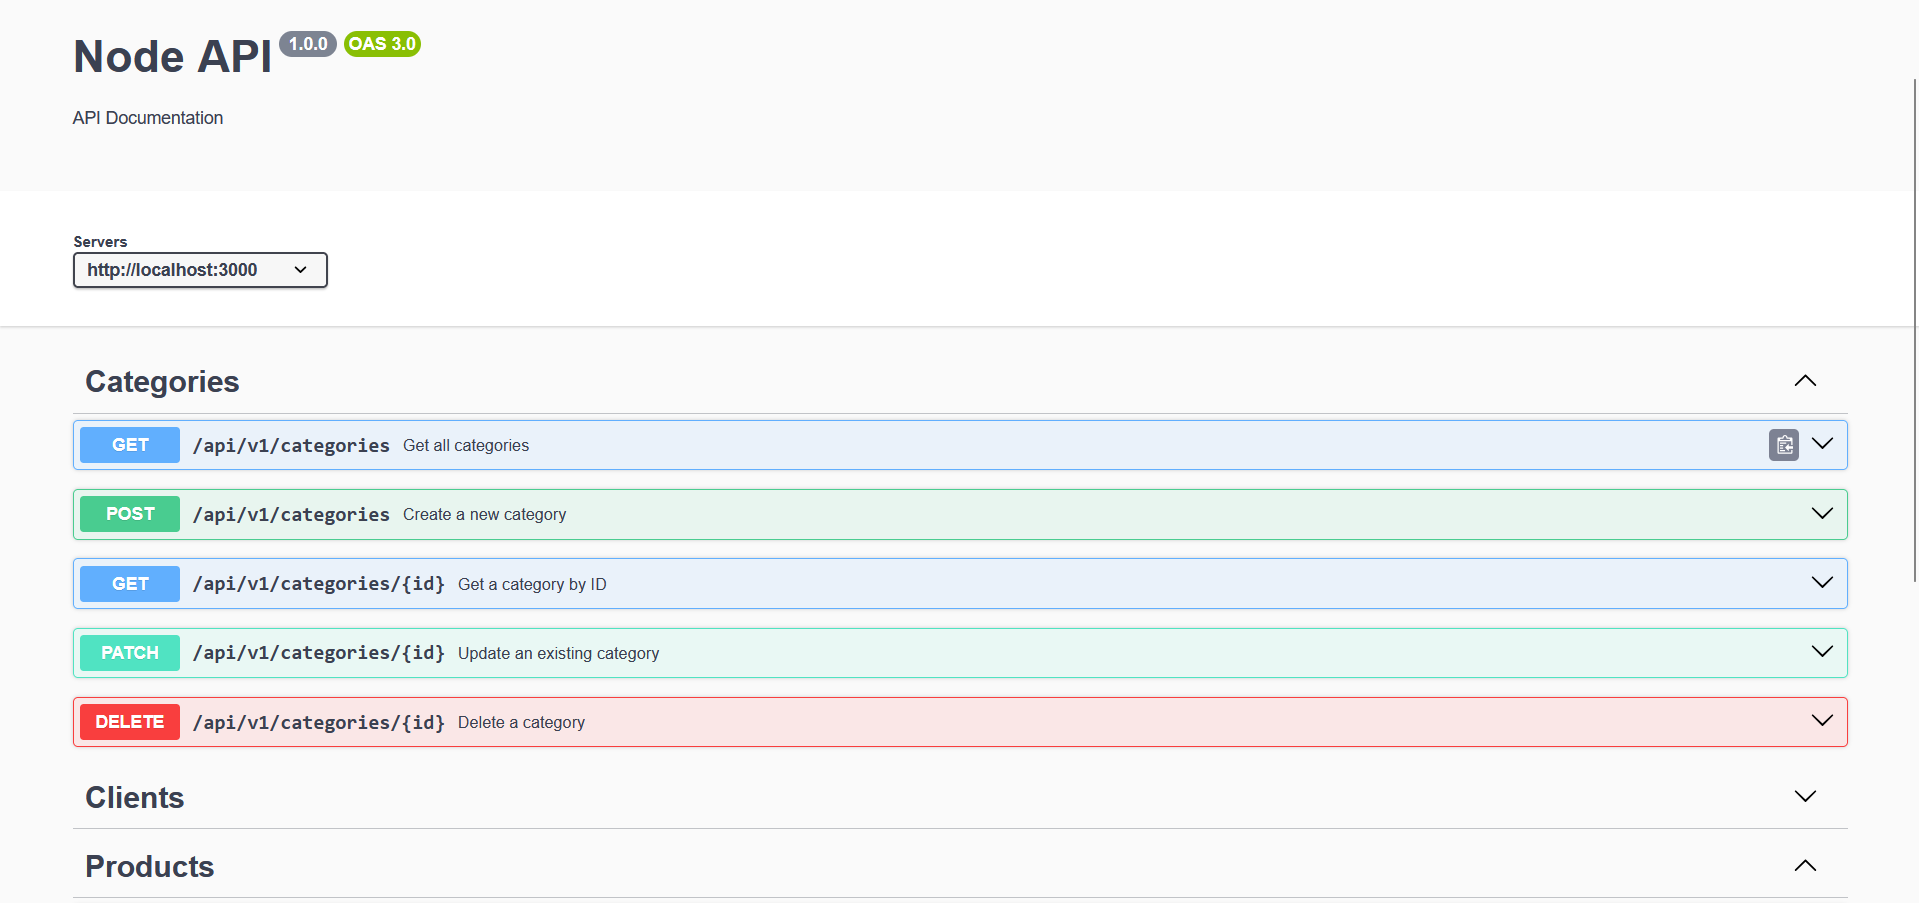Image resolution: width=1919 pixels, height=903 pixels.
Task: Click the POST method badge
Action: tap(130, 514)
